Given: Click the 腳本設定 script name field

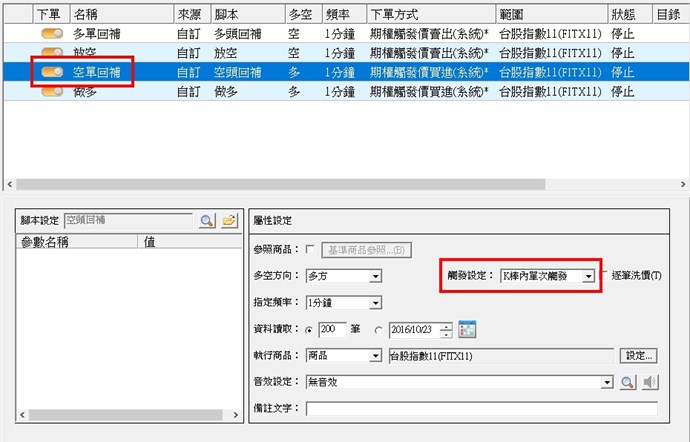Looking at the screenshot, I should click(128, 220).
